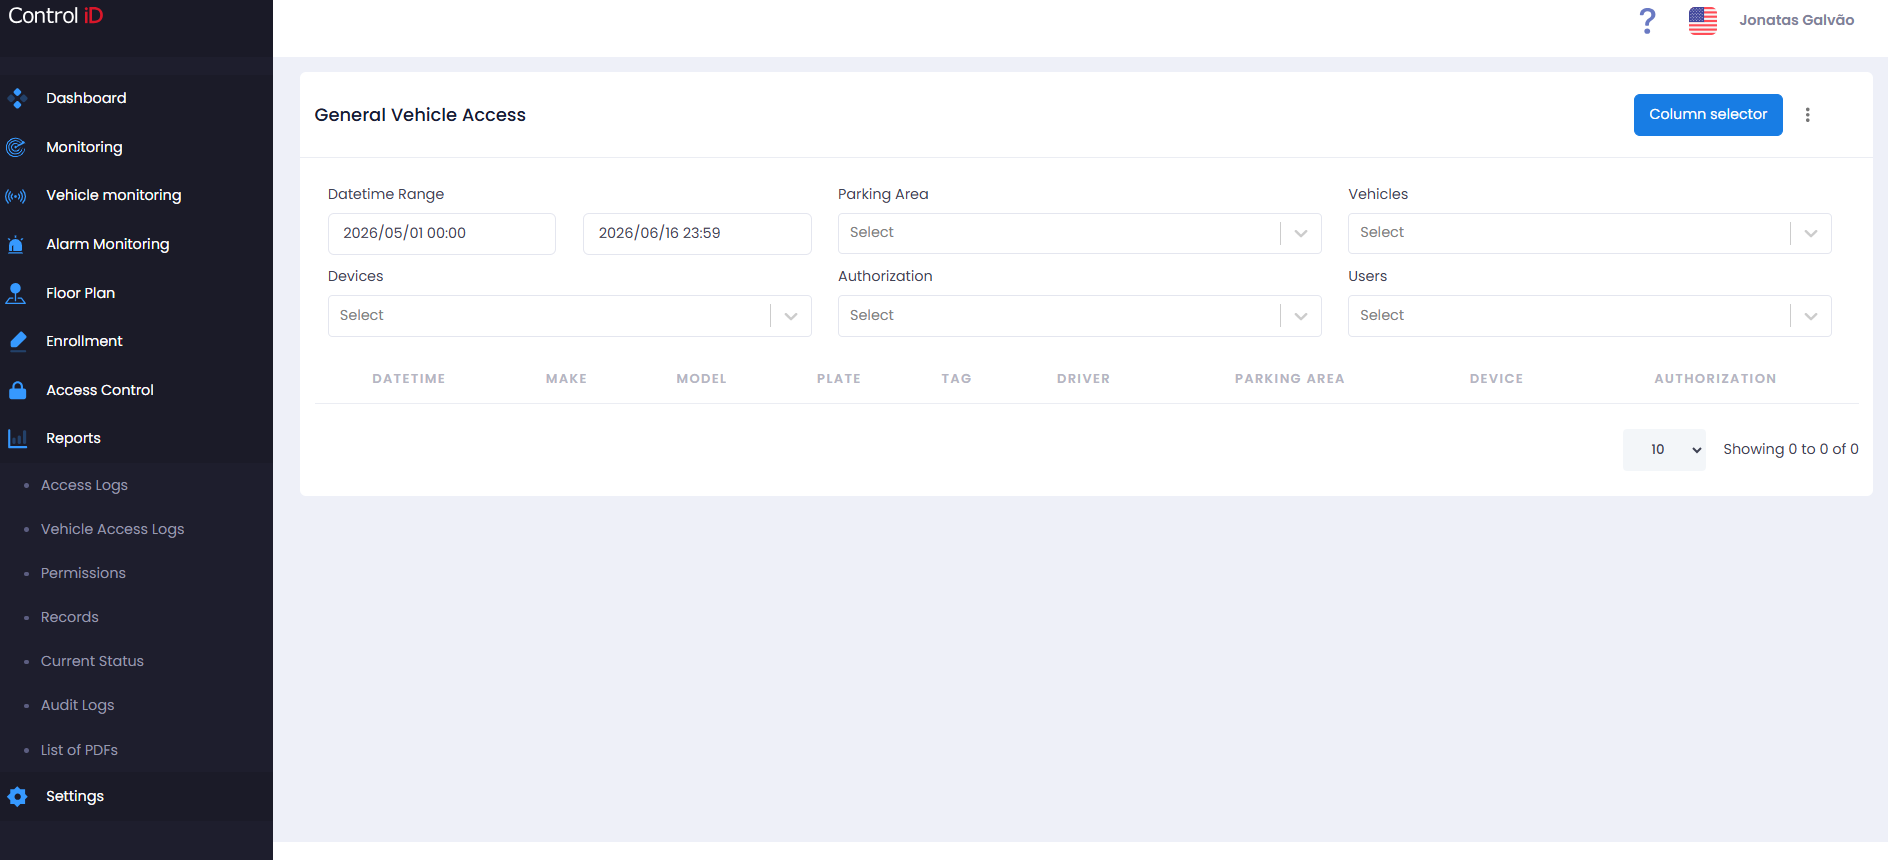
Task: Open the three-dot more options menu
Action: (x=1807, y=115)
